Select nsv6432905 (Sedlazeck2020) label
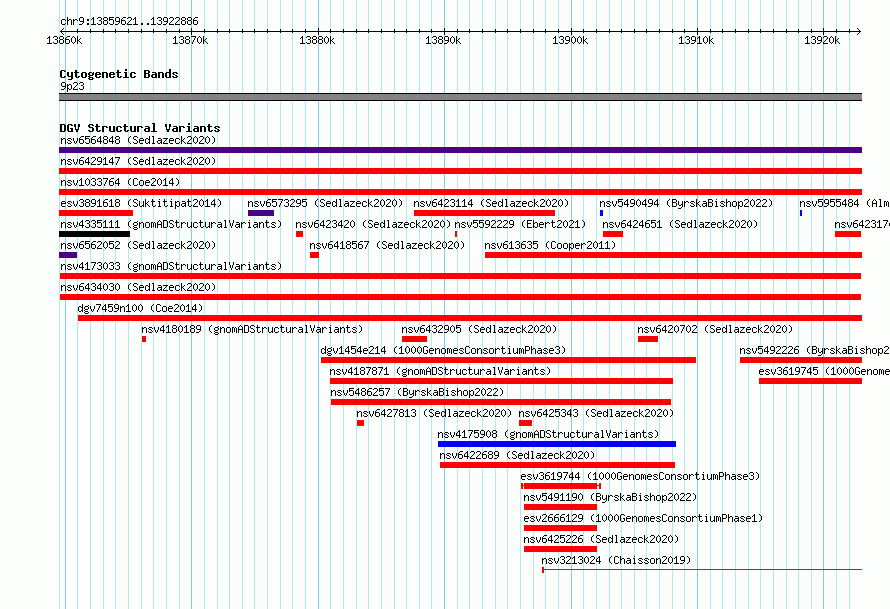 tap(479, 329)
